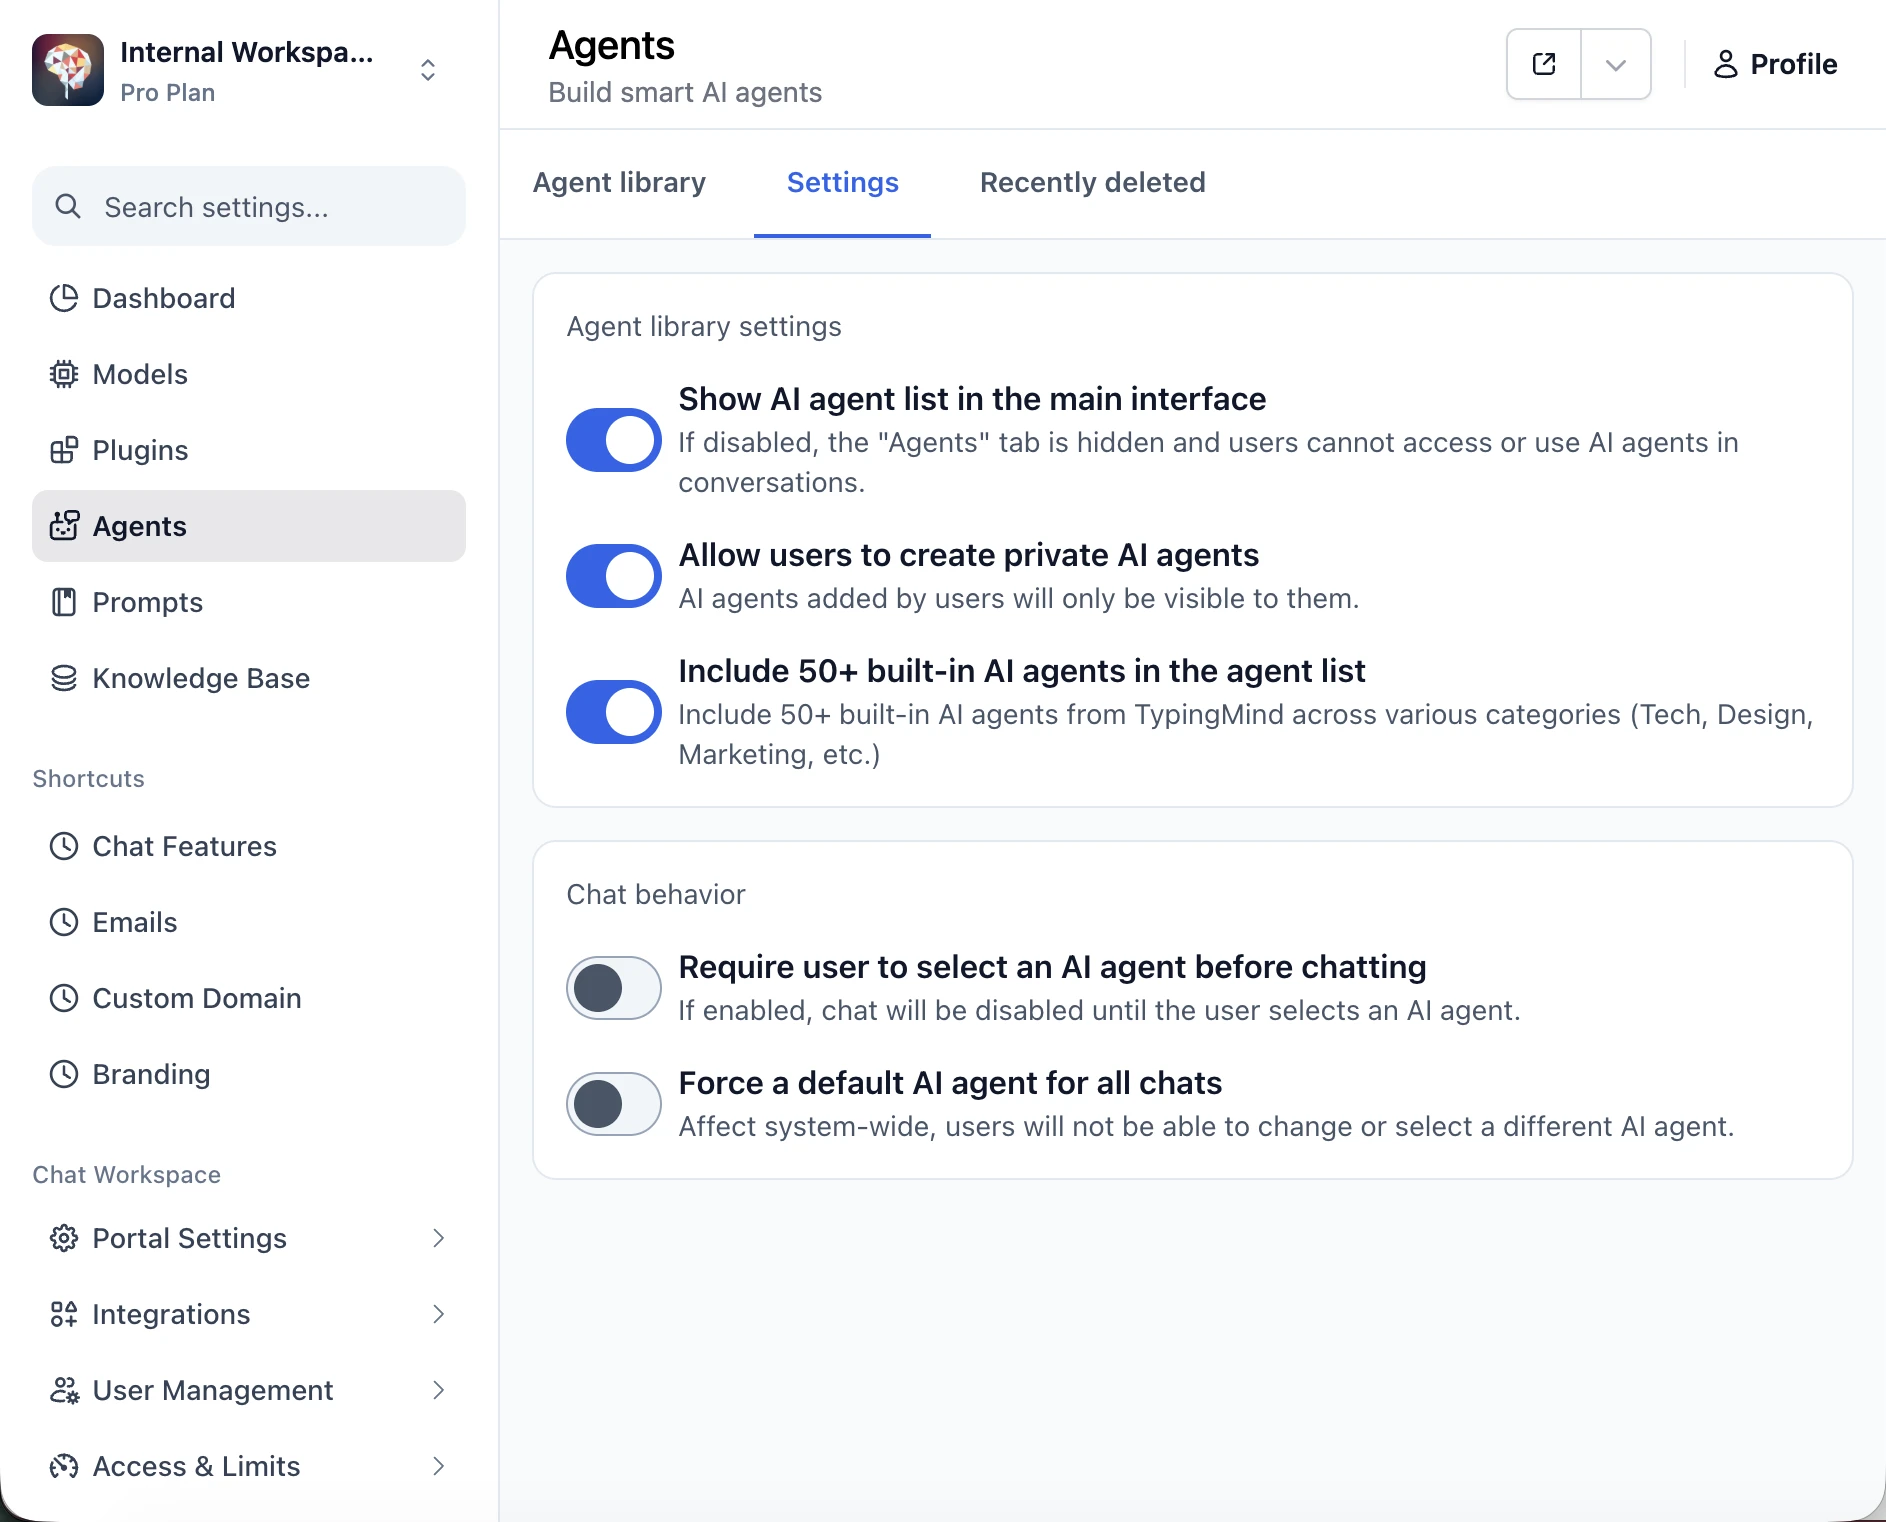Screen dimensions: 1886x1522
Task: Open the Chat Features shortcut
Action: pyautogui.click(x=249, y=846)
